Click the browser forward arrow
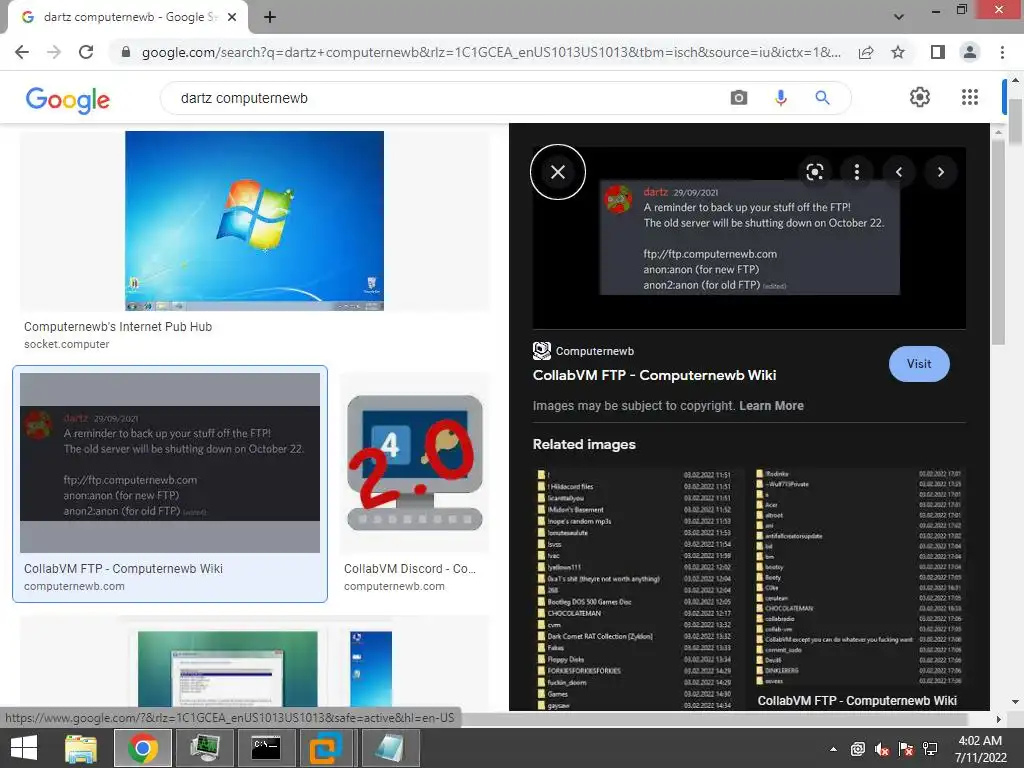1024x768 pixels. click(54, 52)
